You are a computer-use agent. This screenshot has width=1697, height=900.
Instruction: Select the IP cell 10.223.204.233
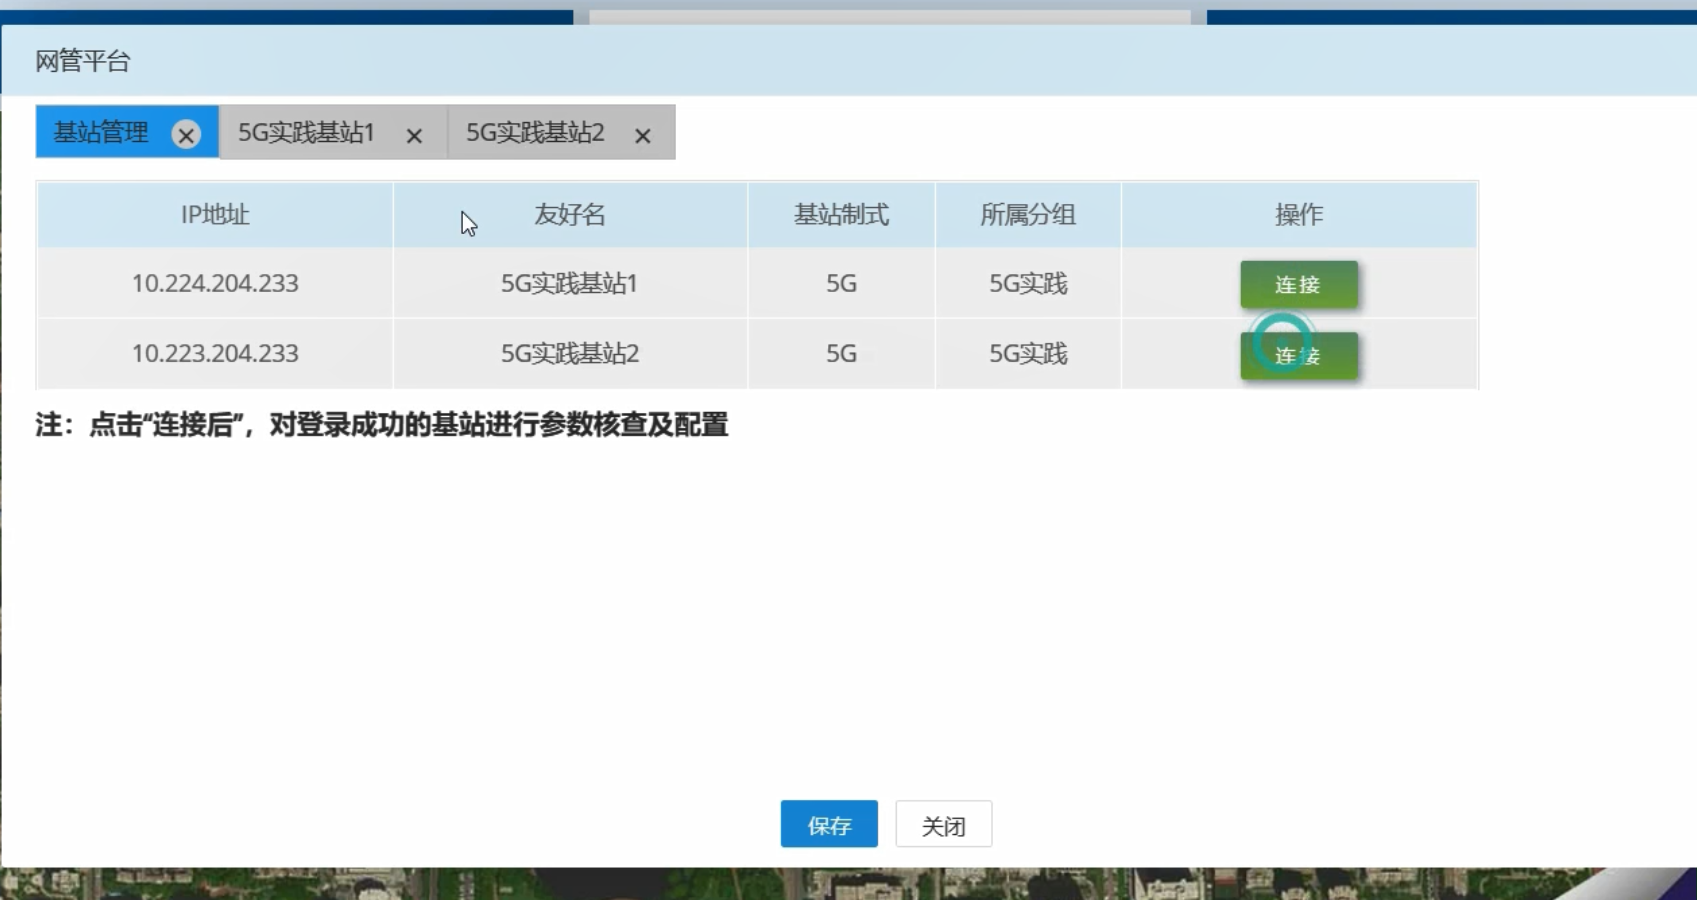point(215,354)
